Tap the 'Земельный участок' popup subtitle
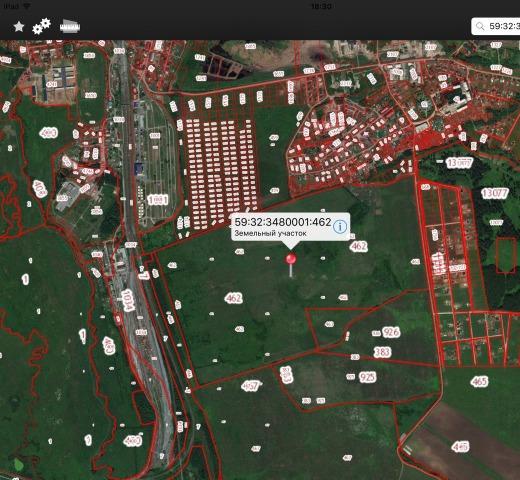This screenshot has width=520, height=480. (270, 233)
